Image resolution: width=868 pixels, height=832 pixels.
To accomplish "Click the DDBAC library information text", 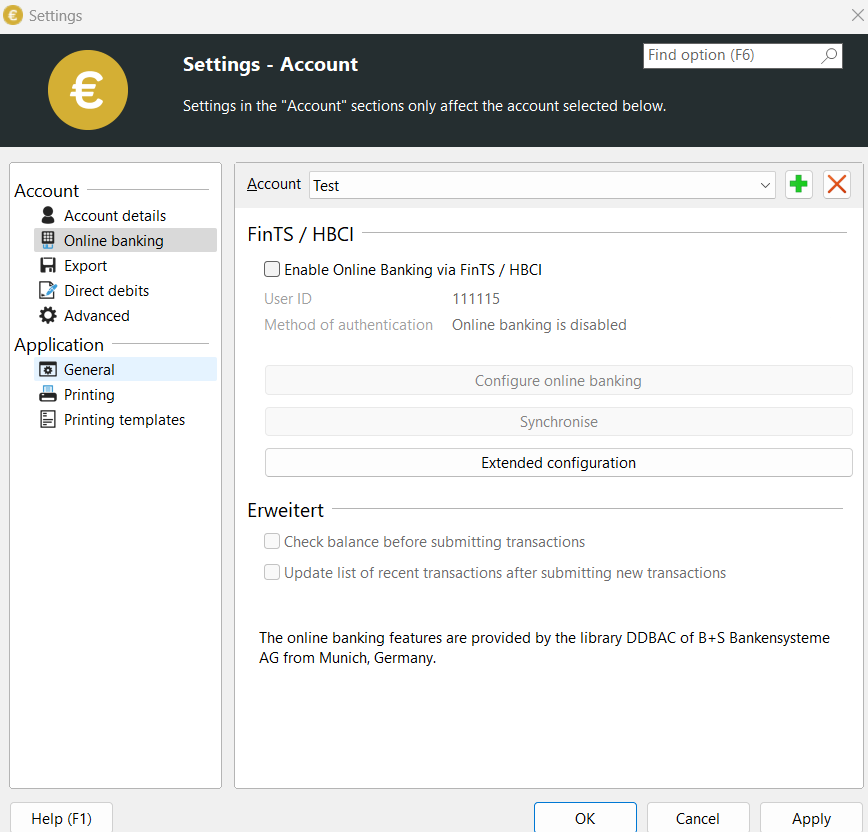I will pyautogui.click(x=544, y=648).
